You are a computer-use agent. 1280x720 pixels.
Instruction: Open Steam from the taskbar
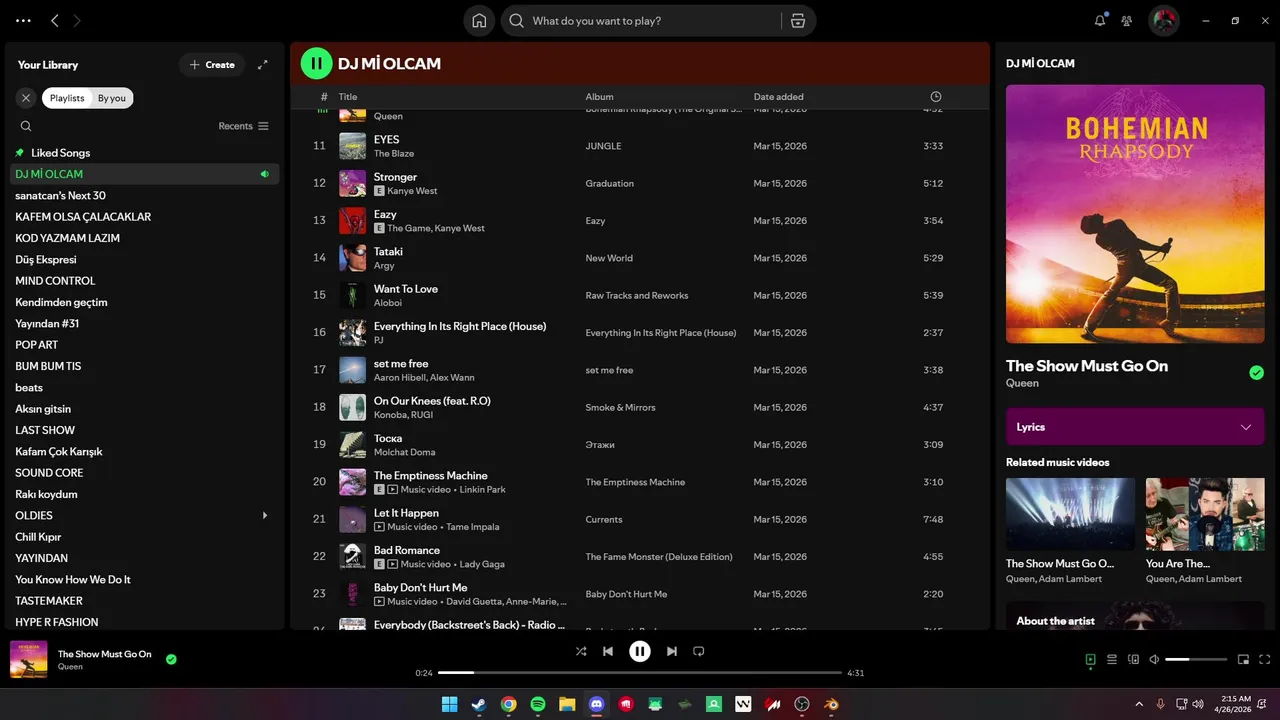[x=479, y=704]
